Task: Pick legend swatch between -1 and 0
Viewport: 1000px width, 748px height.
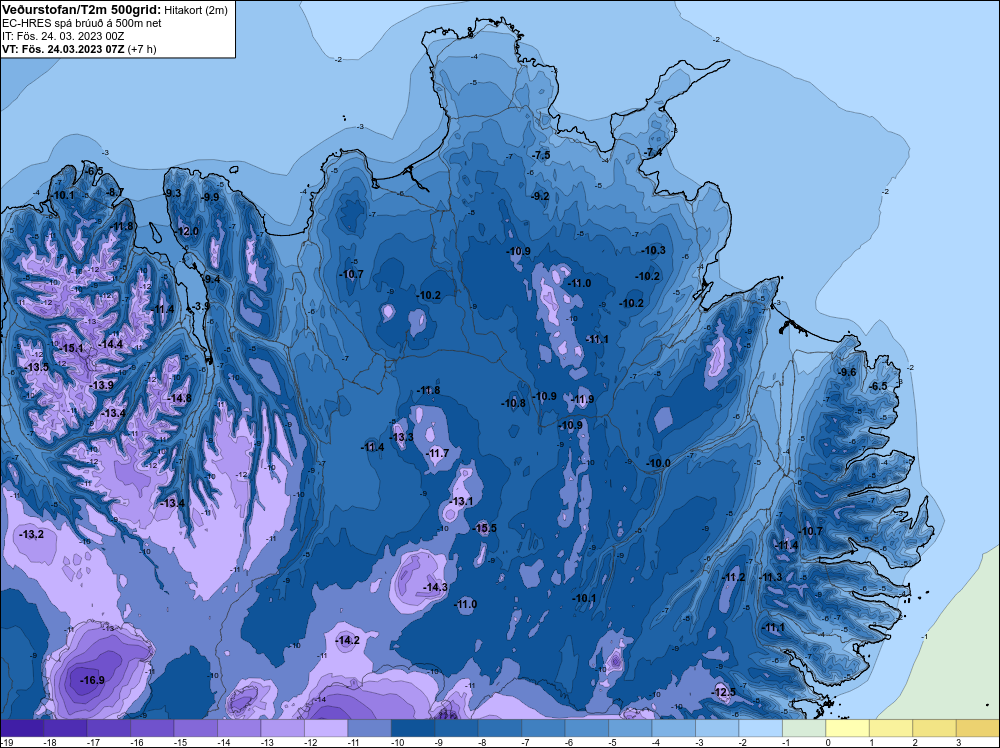Action: [804, 728]
